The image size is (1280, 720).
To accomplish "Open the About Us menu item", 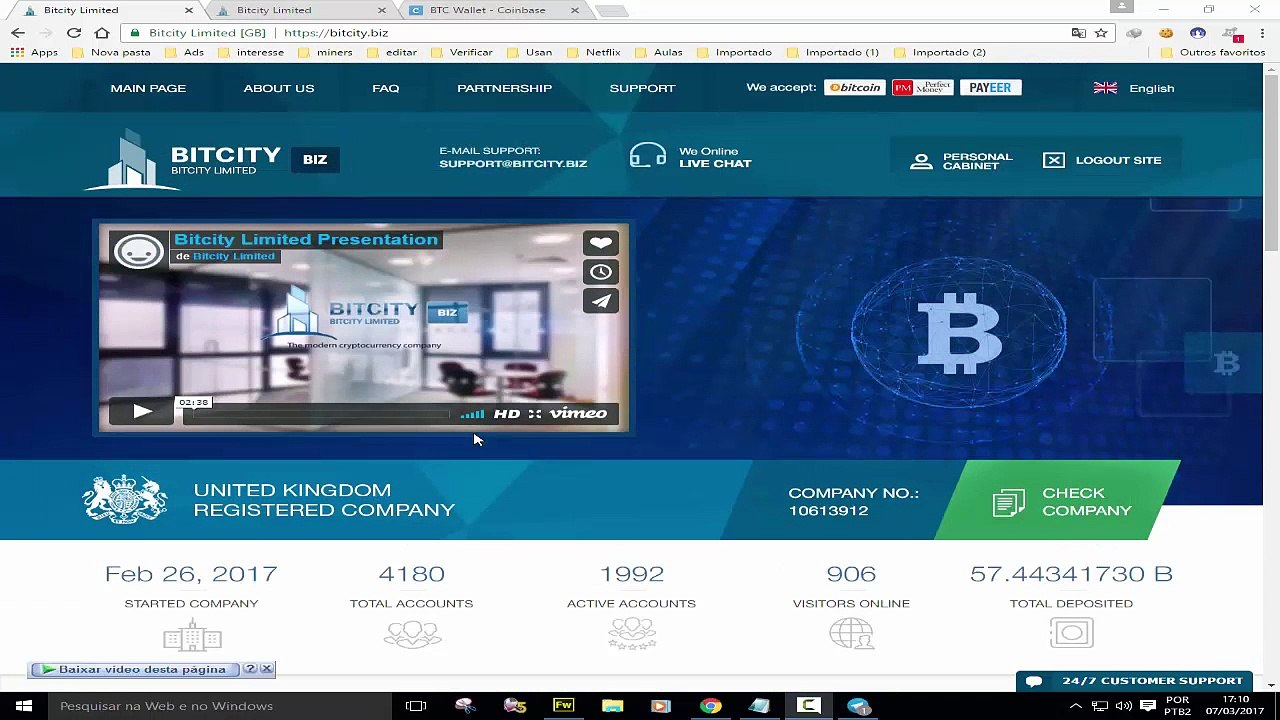I will tap(279, 88).
